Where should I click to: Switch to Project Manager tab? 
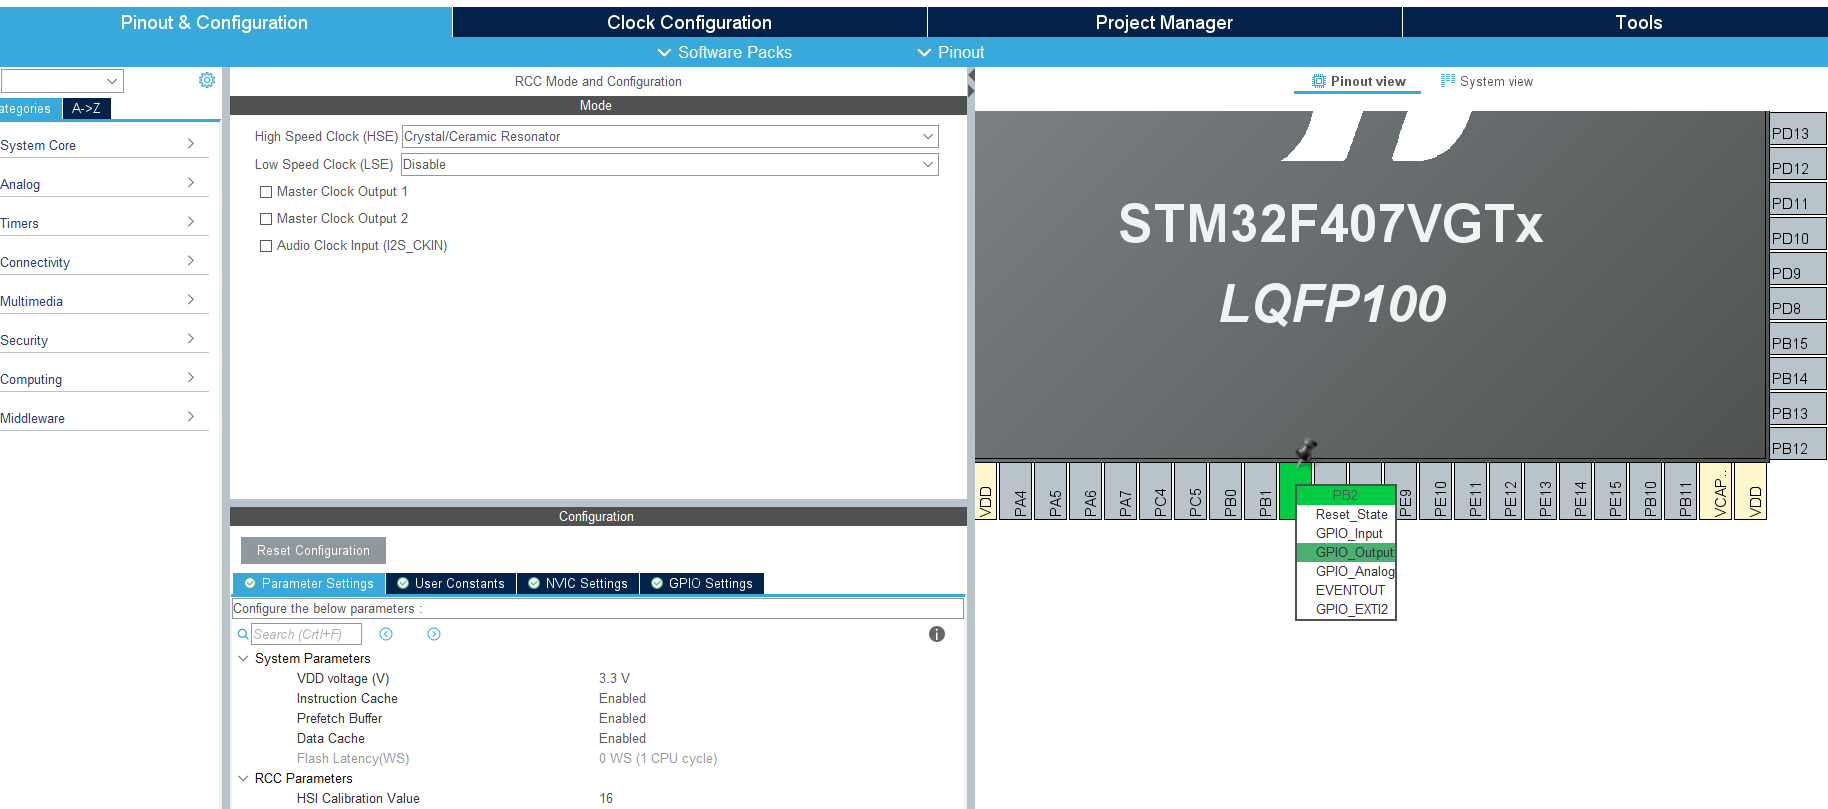pos(1164,22)
